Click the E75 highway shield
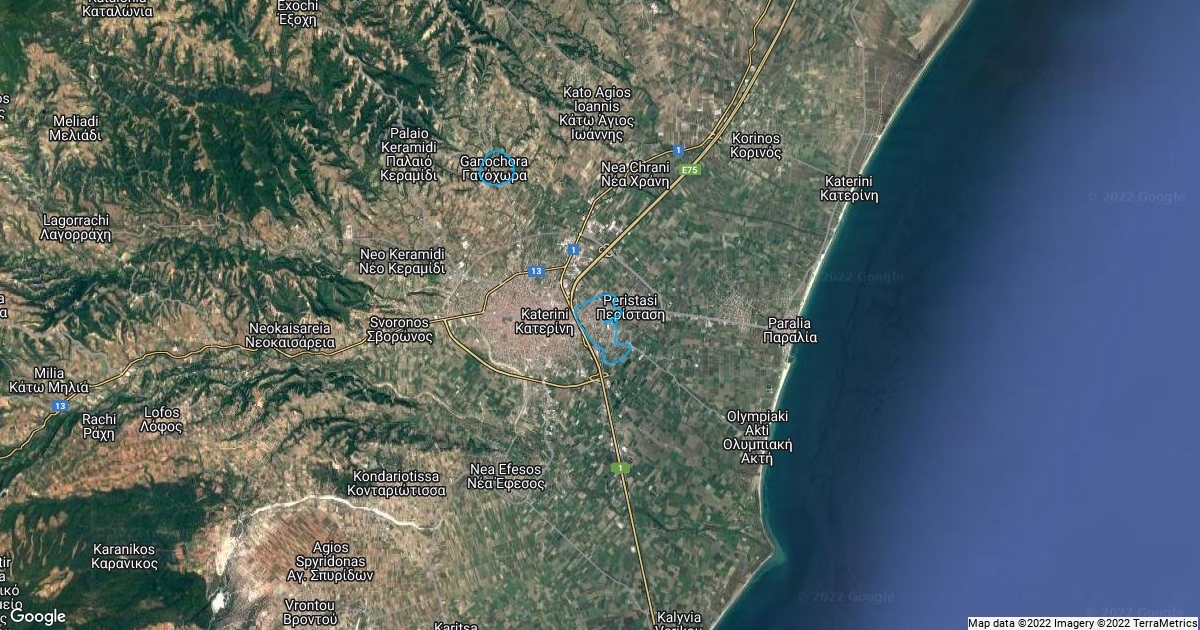Viewport: 1200px width, 630px height. pos(689,170)
